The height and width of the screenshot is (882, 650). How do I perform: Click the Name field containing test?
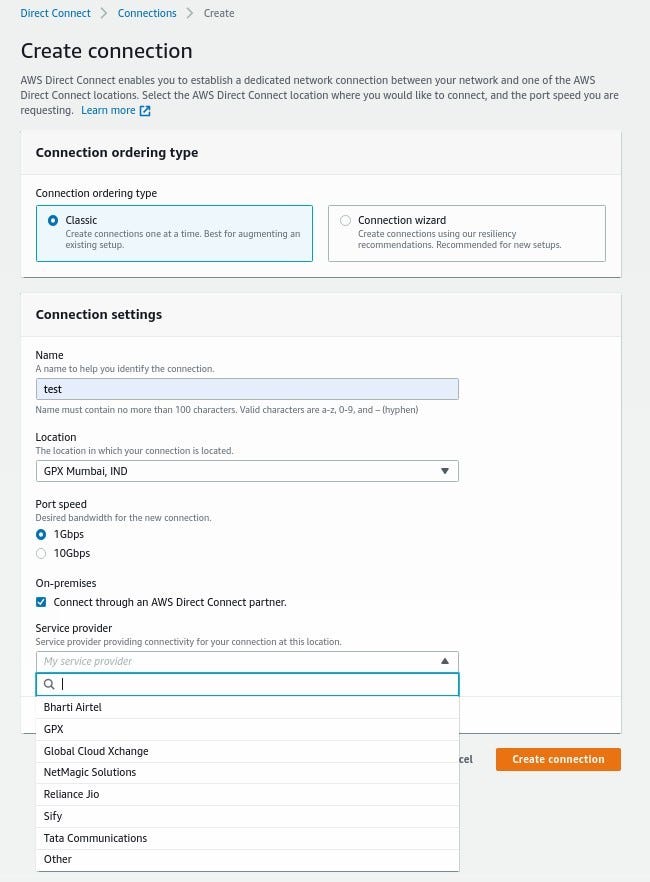(247, 389)
